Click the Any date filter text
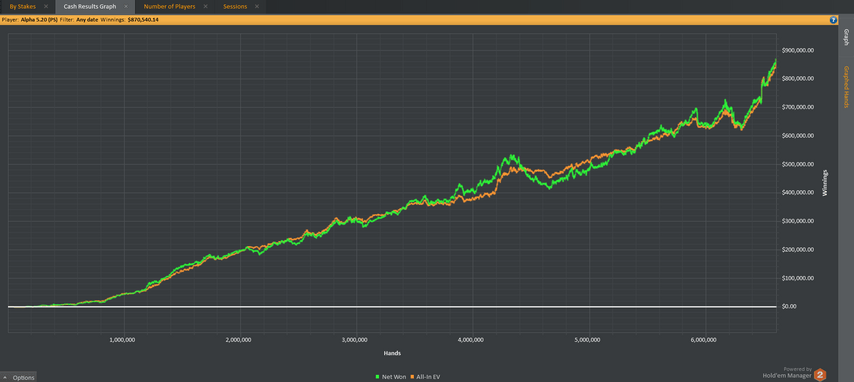This screenshot has width=854, height=382. click(x=88, y=20)
